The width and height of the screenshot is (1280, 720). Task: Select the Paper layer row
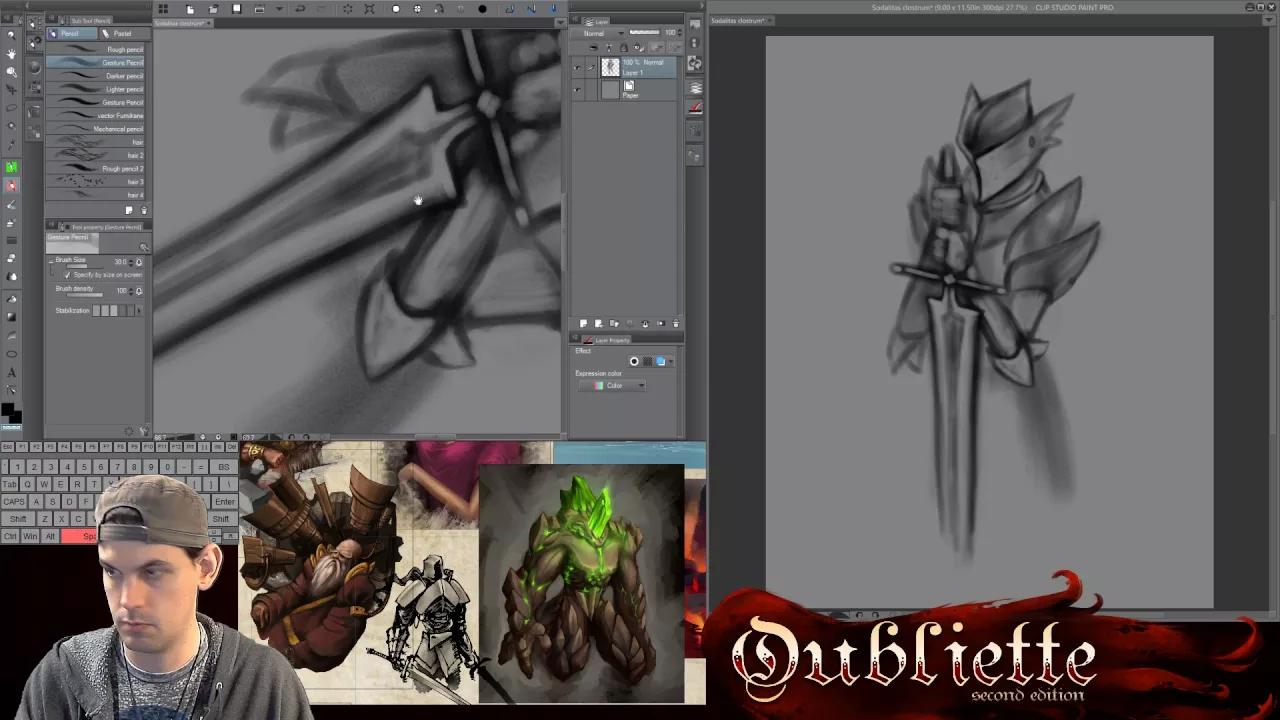click(x=626, y=89)
